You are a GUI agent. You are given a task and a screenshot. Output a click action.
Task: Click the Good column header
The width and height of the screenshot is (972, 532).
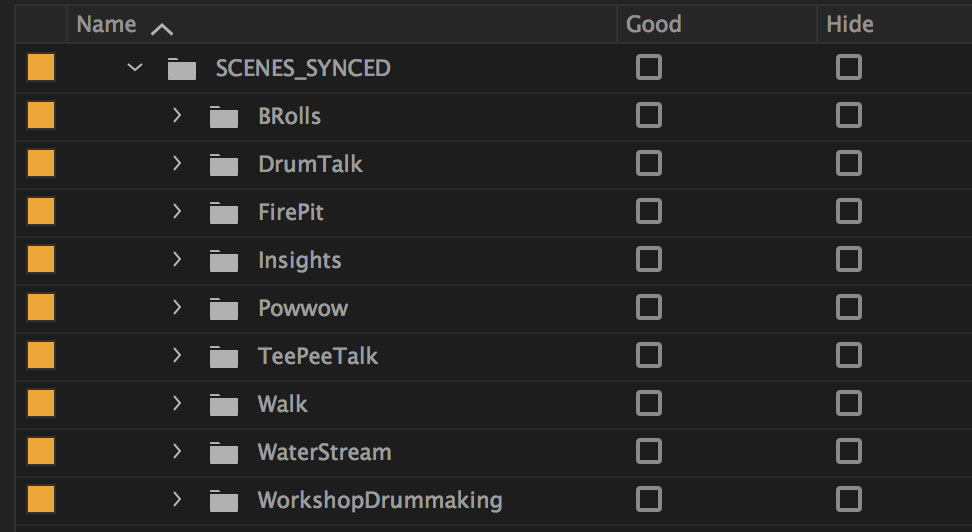(653, 25)
